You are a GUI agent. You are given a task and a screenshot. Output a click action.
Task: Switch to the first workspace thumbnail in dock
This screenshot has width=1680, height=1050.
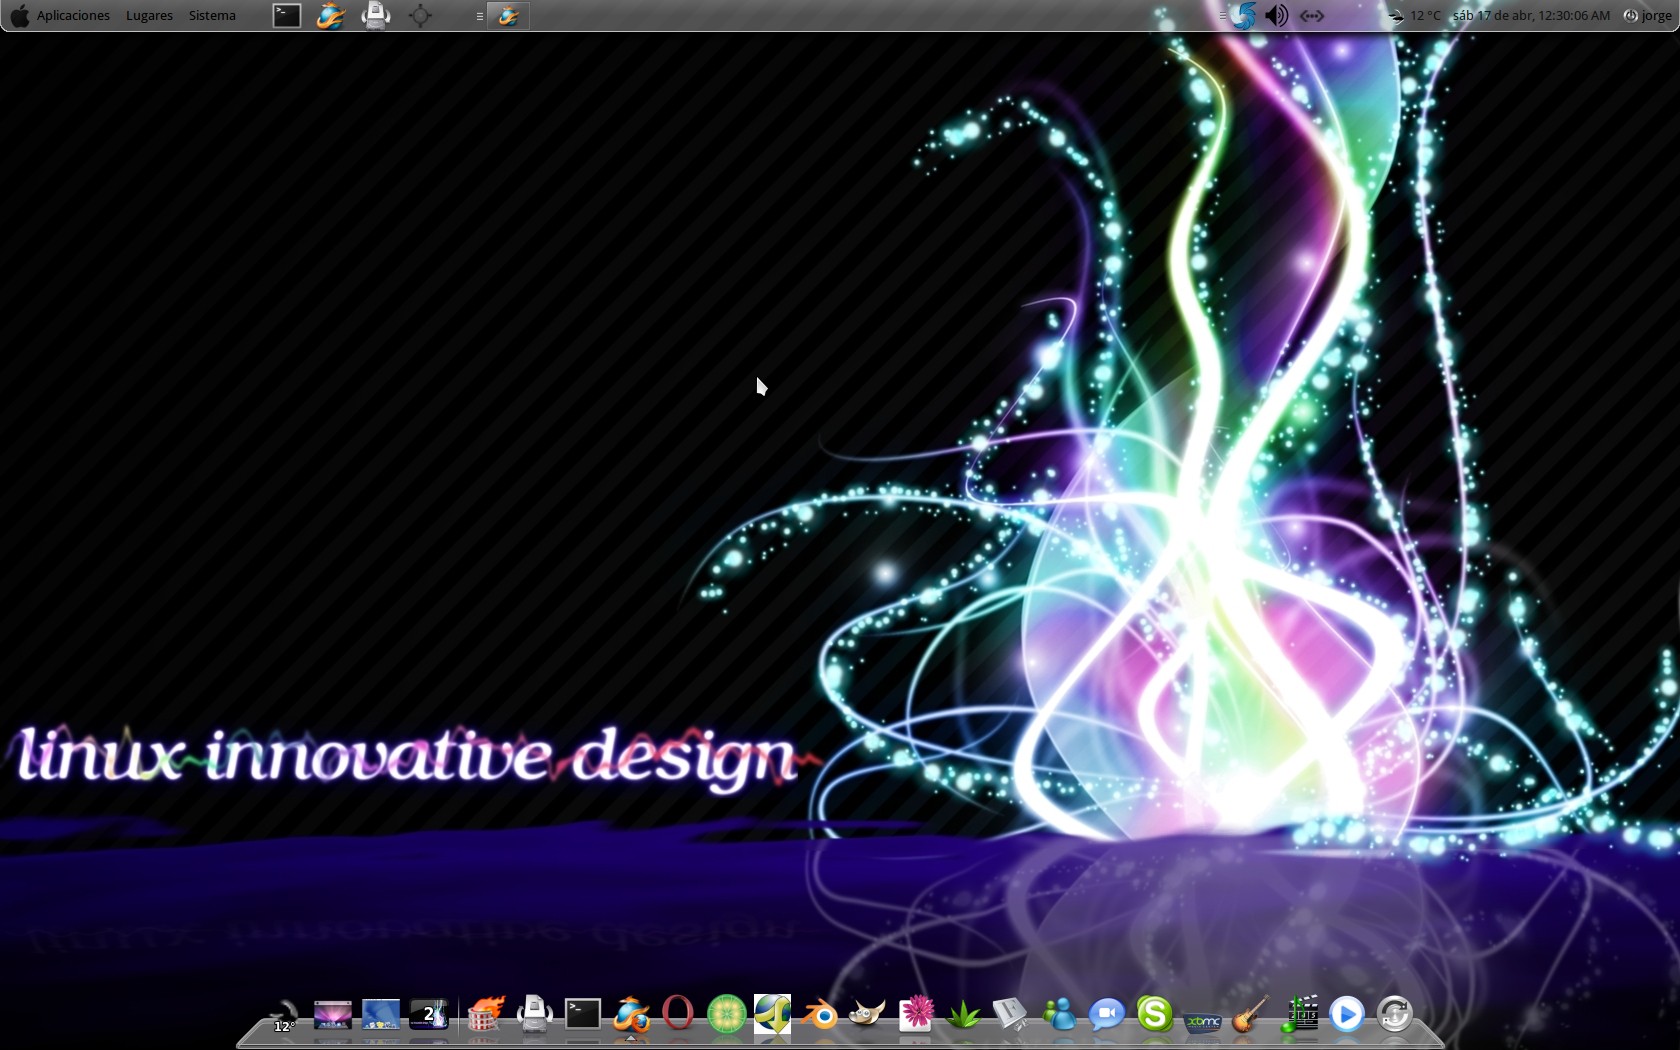(x=333, y=1015)
